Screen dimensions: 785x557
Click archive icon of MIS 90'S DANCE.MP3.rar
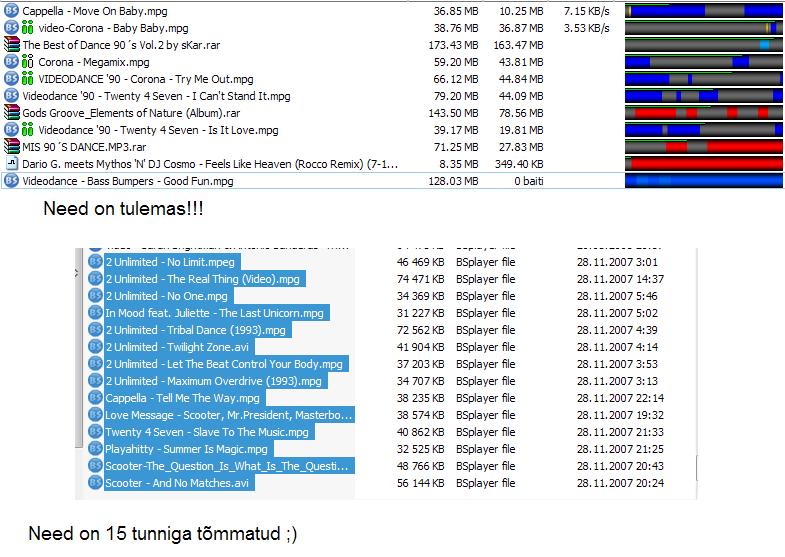[x=11, y=147]
